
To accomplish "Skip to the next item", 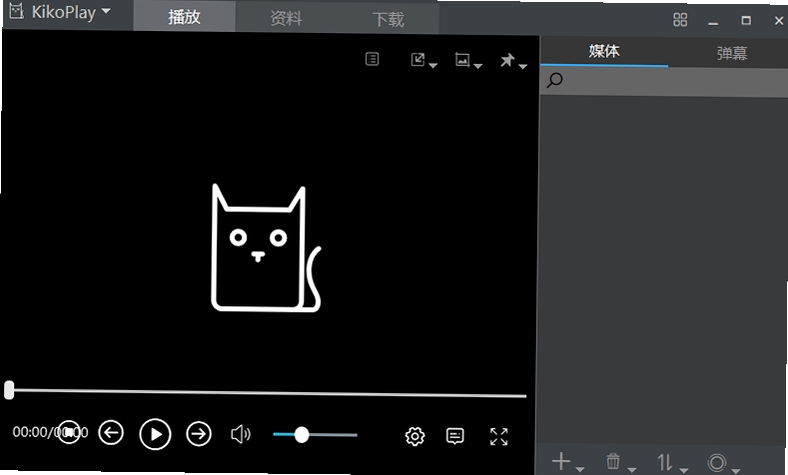I will 199,434.
